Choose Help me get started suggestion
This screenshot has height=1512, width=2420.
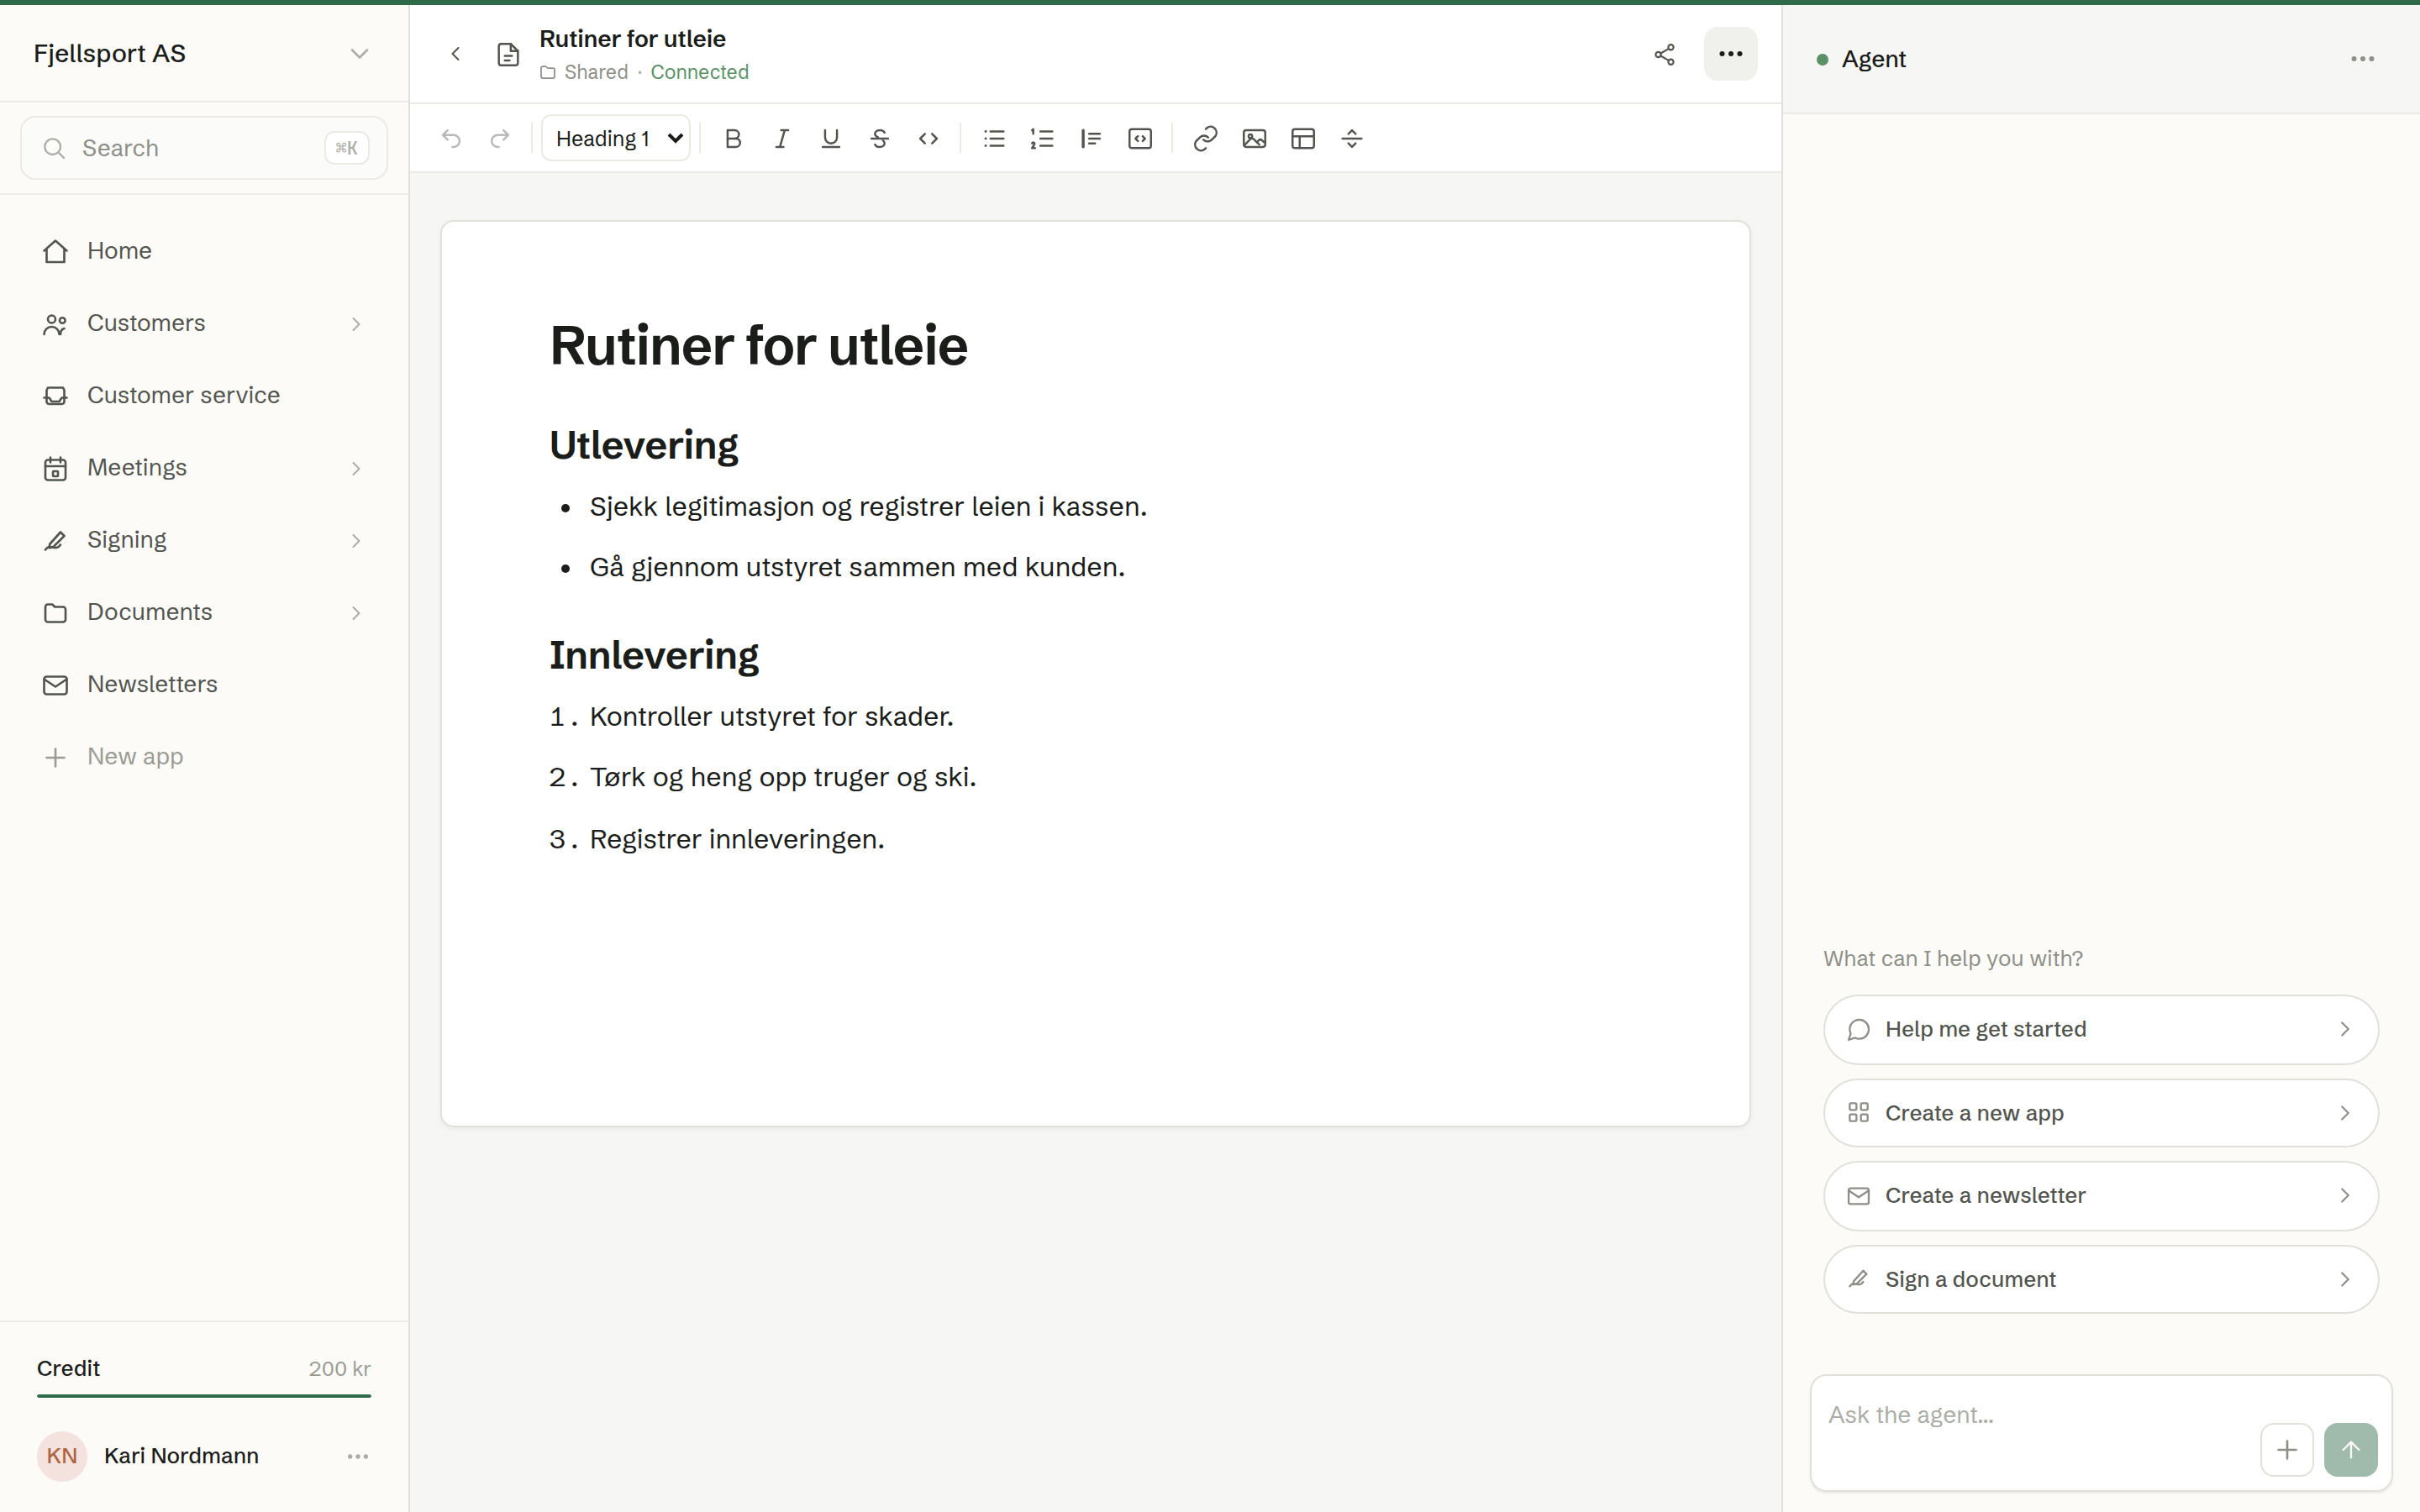click(2100, 1029)
